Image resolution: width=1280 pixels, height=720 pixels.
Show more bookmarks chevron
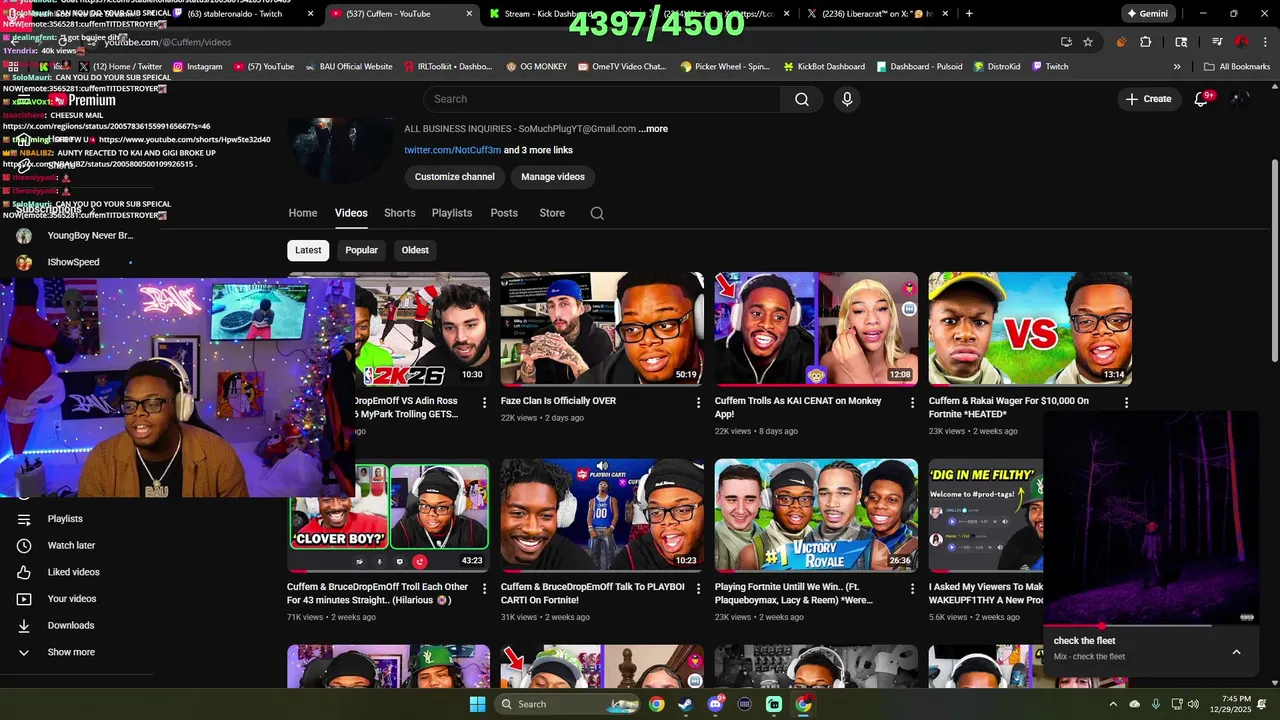click(1177, 67)
